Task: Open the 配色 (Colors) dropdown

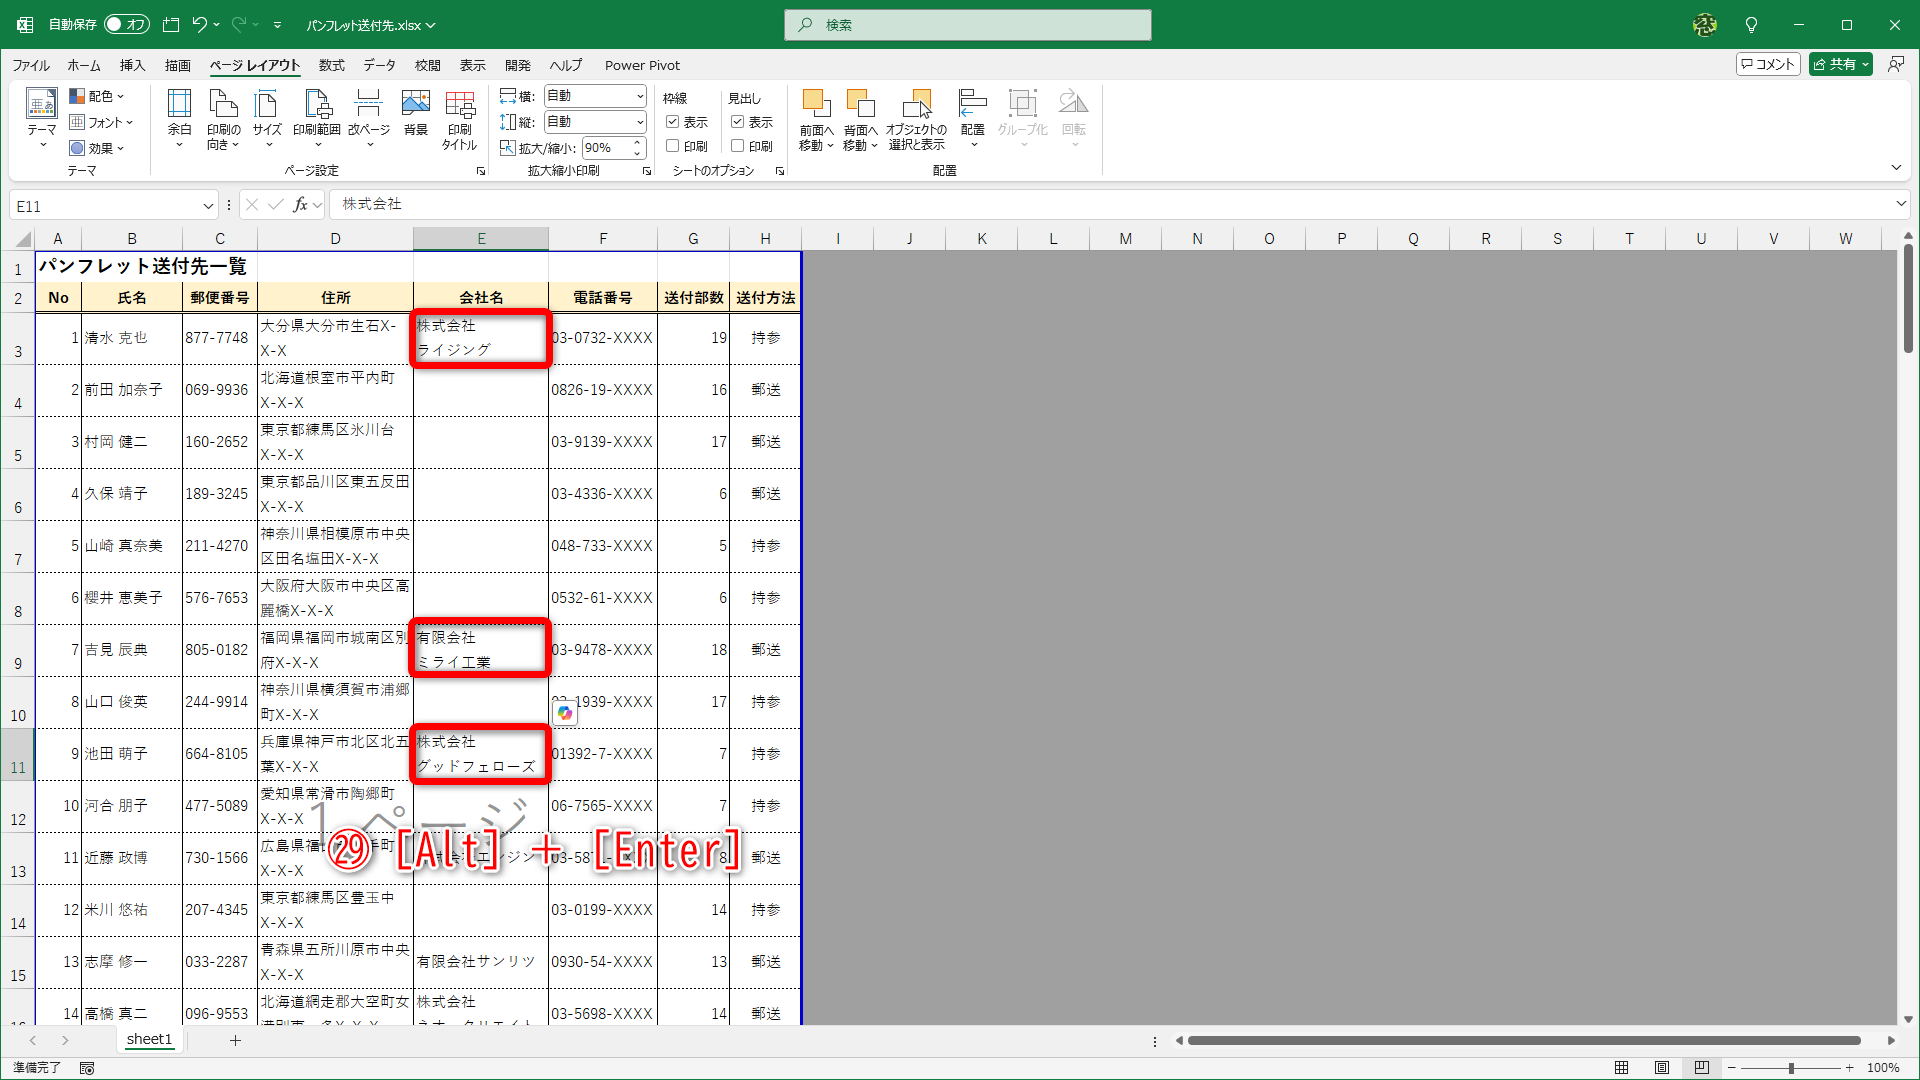Action: pyautogui.click(x=97, y=96)
